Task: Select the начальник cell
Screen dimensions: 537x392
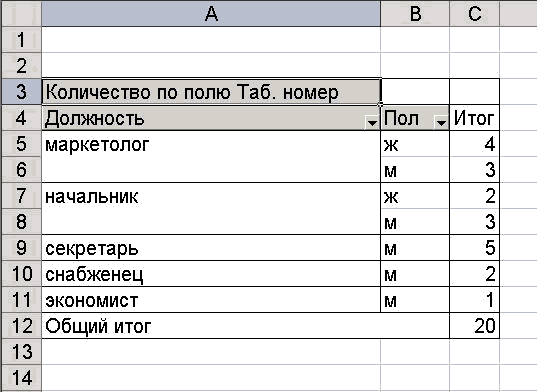Action: coord(211,196)
